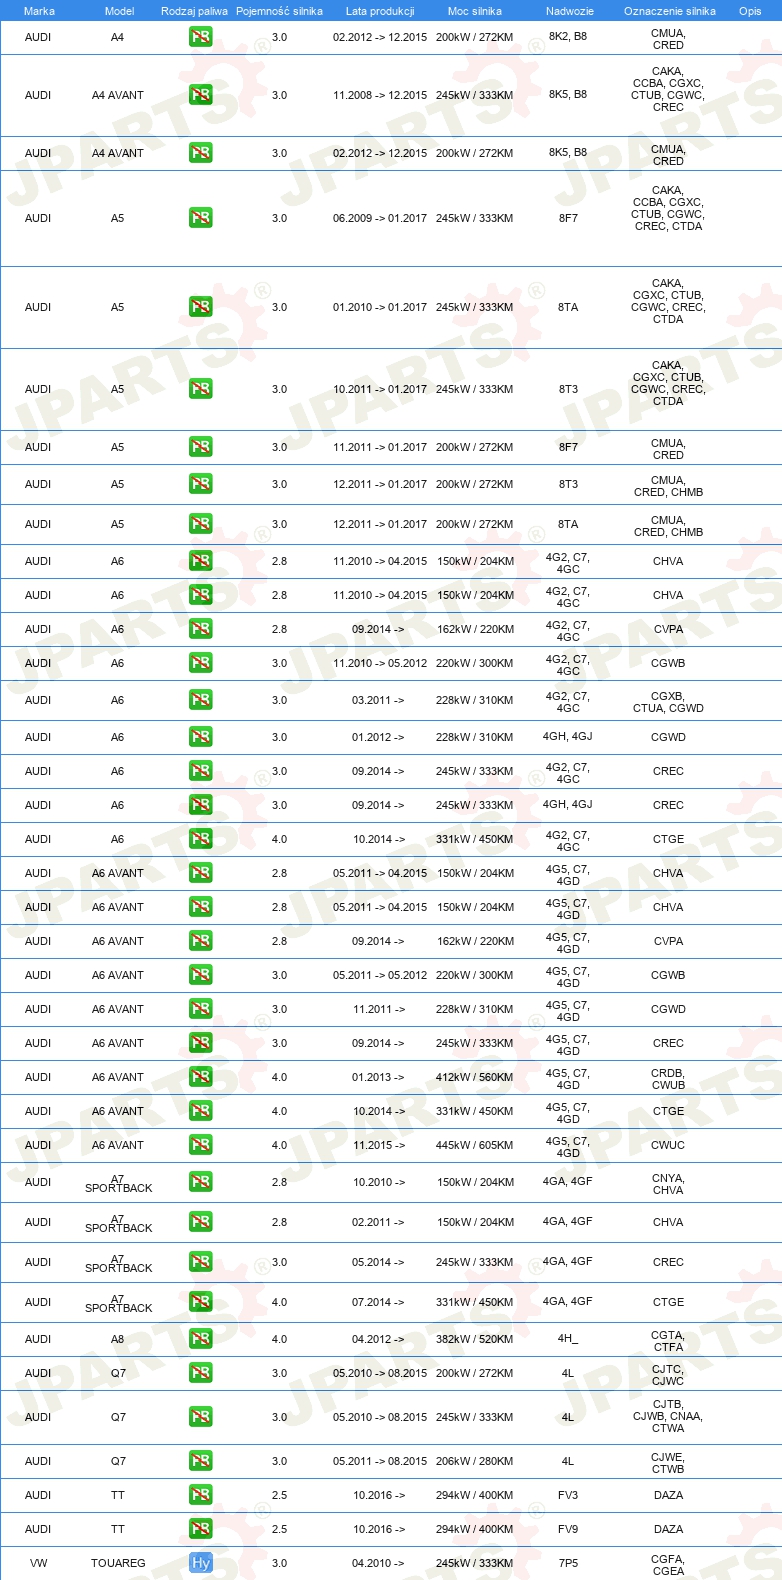This screenshot has width=782, height=1580.
Task: Click the Nadwozie column header
Action: [x=570, y=11]
